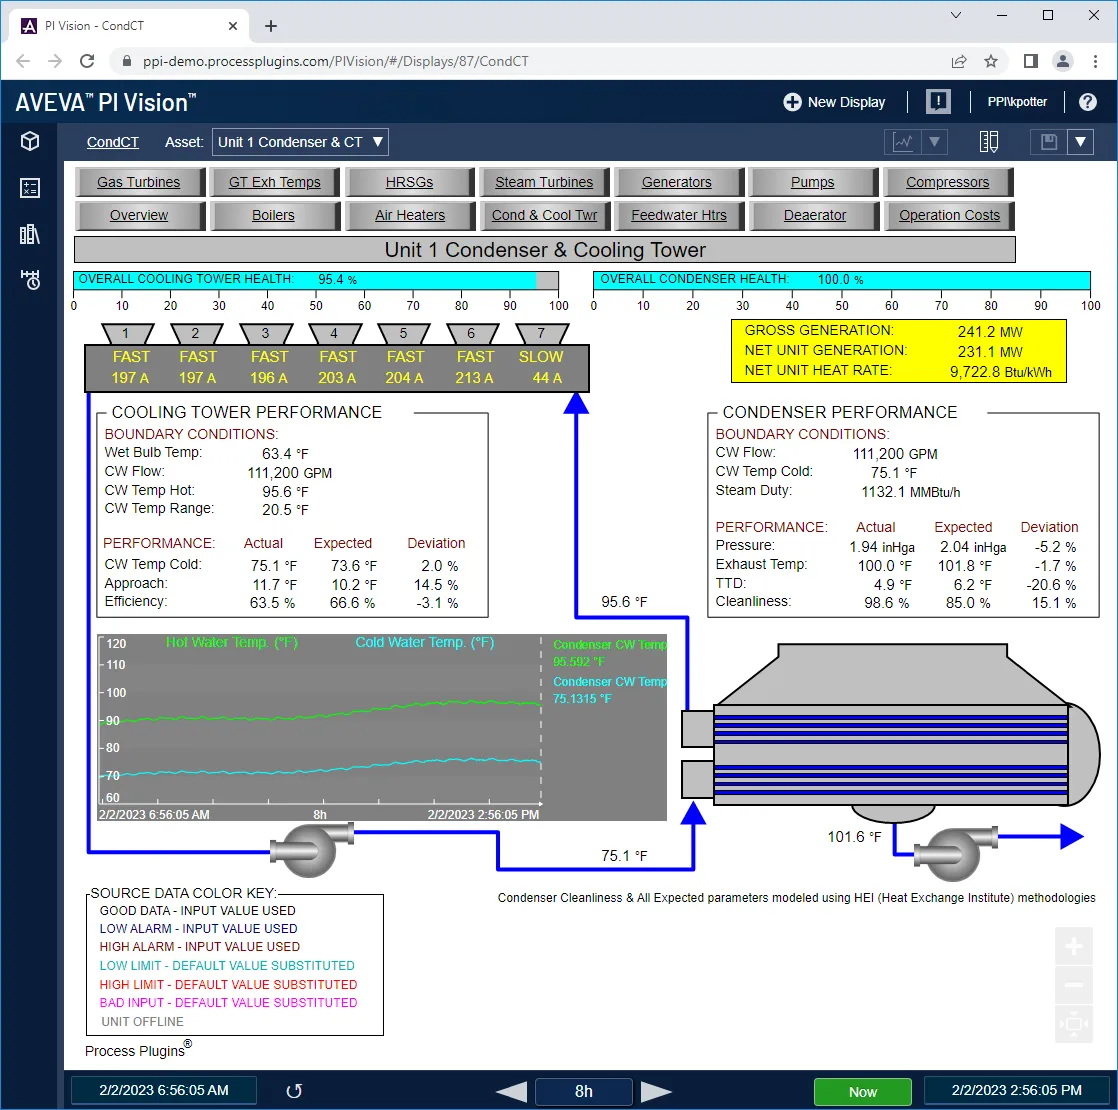Open the Compressors display
Screen dimensions: 1118x1110
click(948, 183)
